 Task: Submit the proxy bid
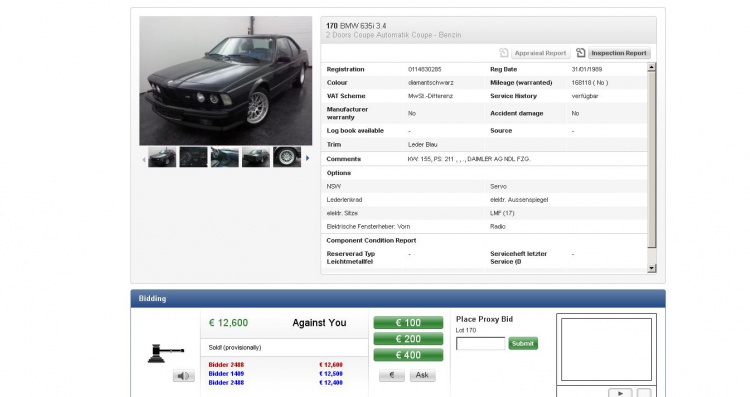(x=523, y=343)
